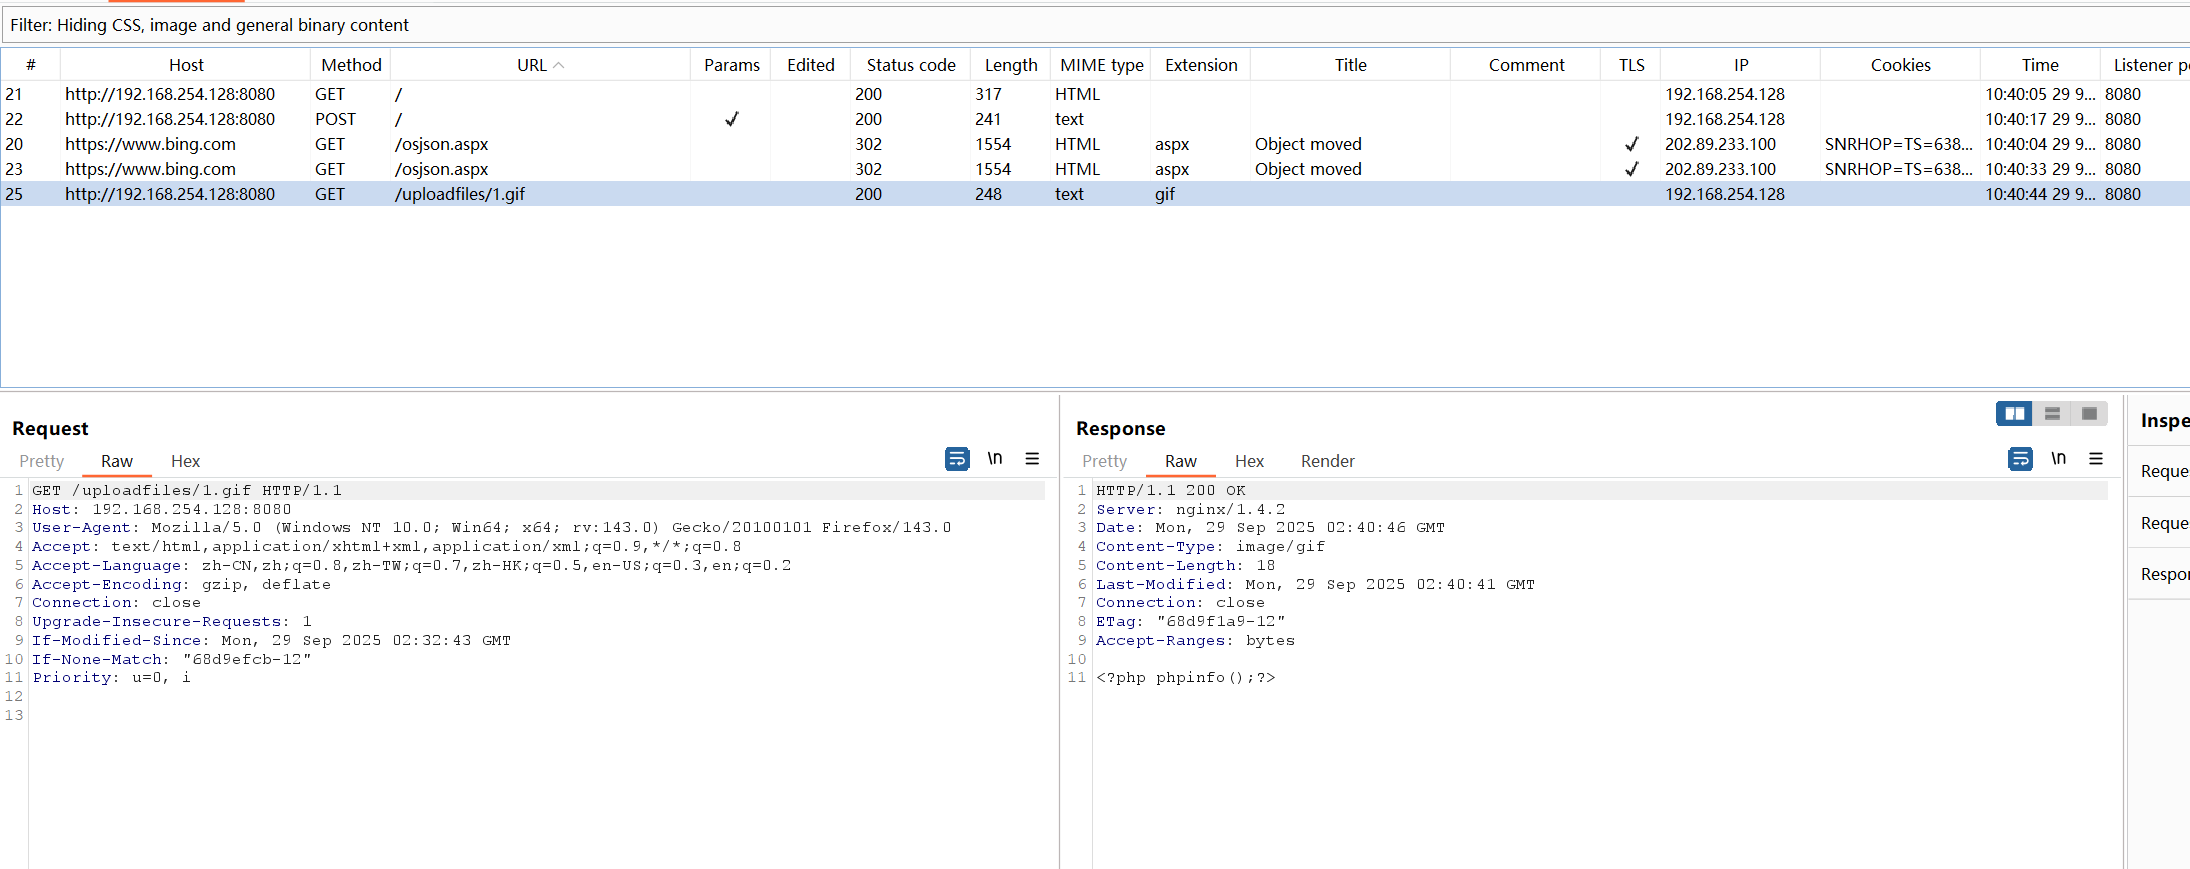Select the Raw tab in Response panel

pyautogui.click(x=1181, y=461)
